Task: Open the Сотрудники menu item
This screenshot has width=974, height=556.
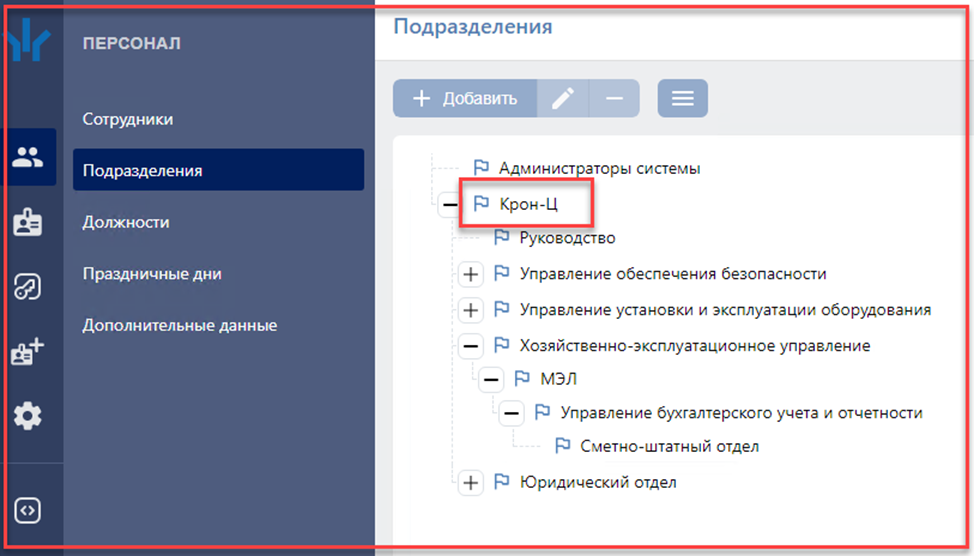Action: point(127,119)
